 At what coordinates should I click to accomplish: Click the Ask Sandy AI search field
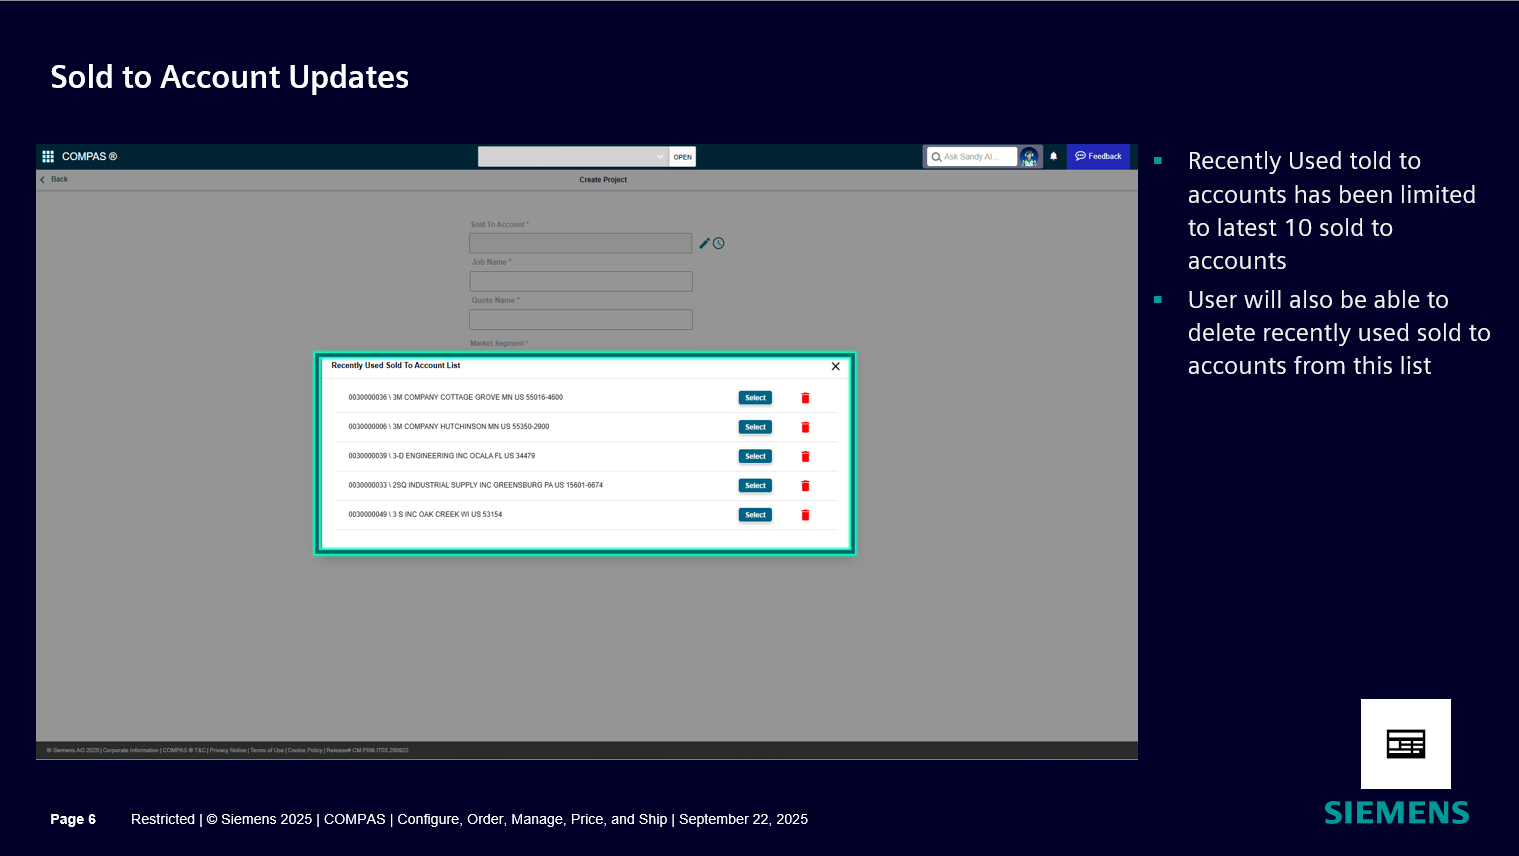pyautogui.click(x=972, y=157)
